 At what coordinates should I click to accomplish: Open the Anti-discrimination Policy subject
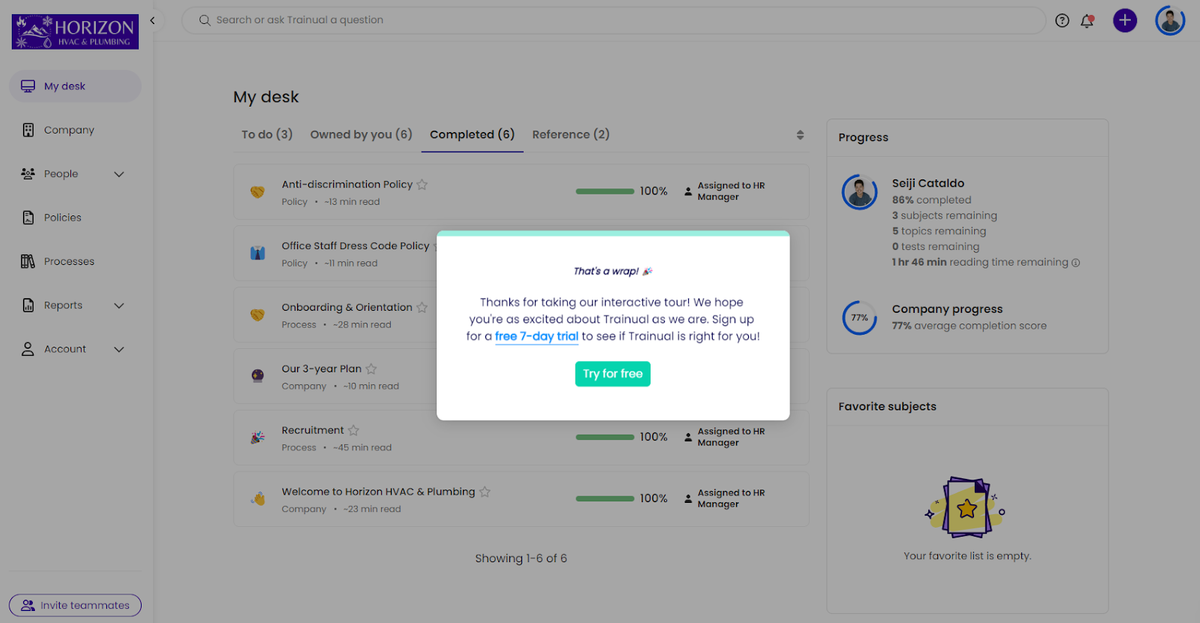(347, 185)
